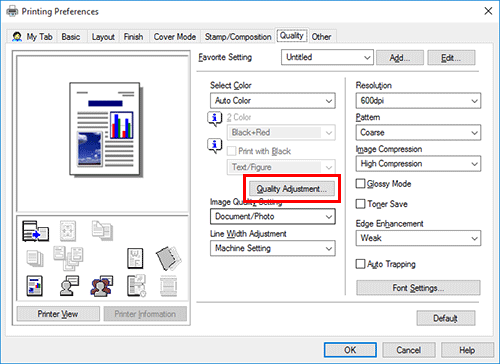Enable the Glossy Mode checkbox
The width and height of the screenshot is (500, 364).
tap(360, 184)
